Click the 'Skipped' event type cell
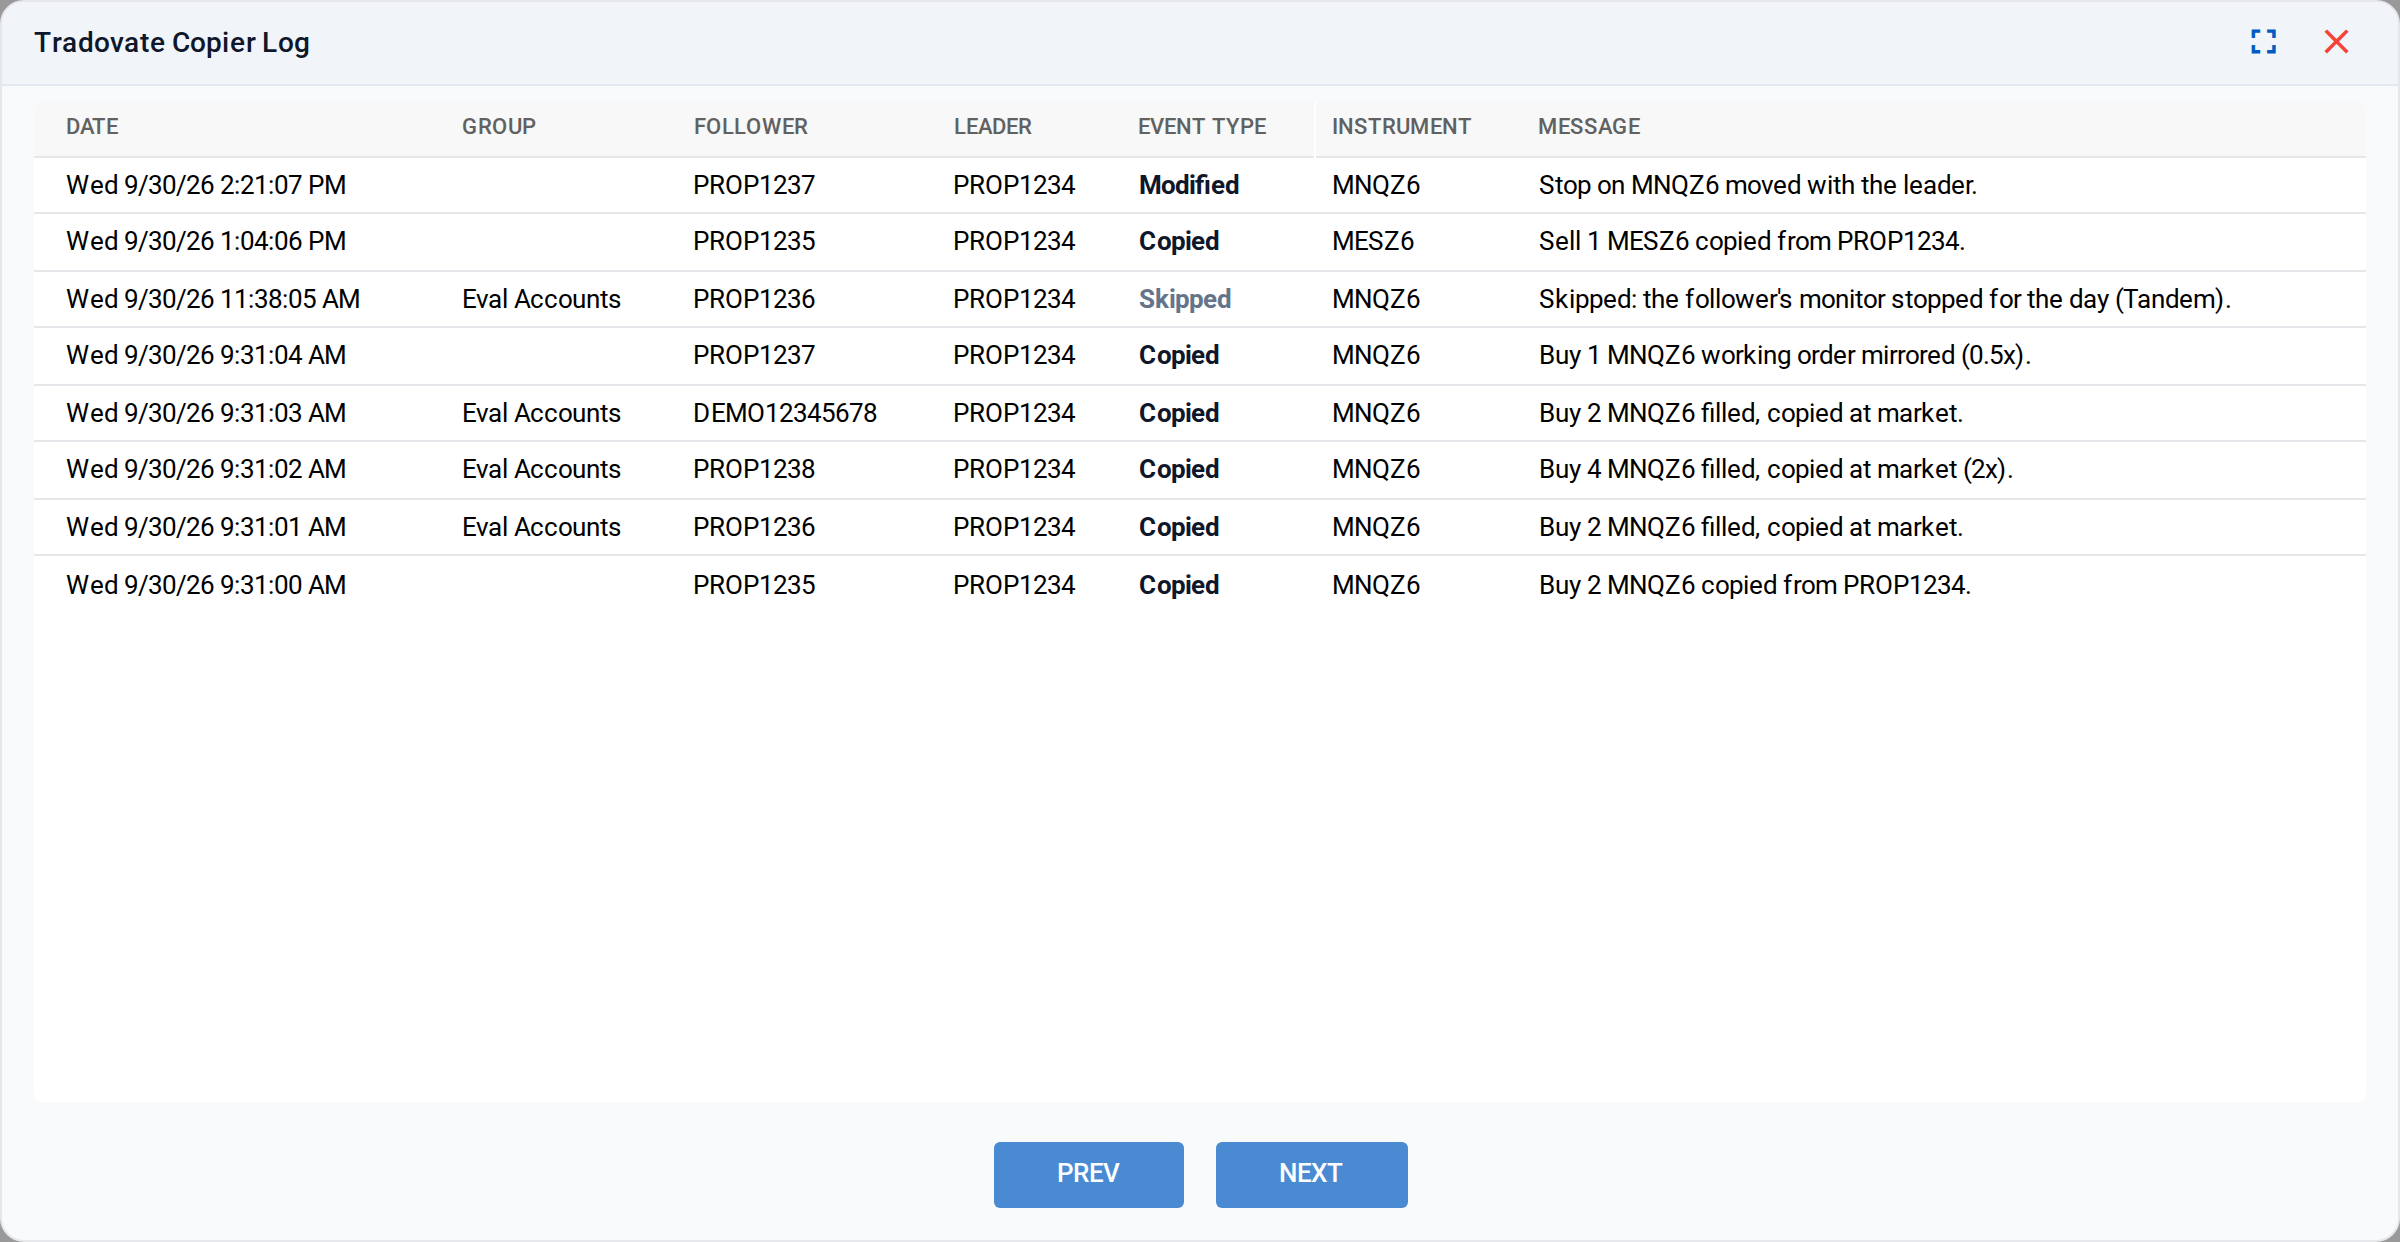2400x1242 pixels. 1185,299
